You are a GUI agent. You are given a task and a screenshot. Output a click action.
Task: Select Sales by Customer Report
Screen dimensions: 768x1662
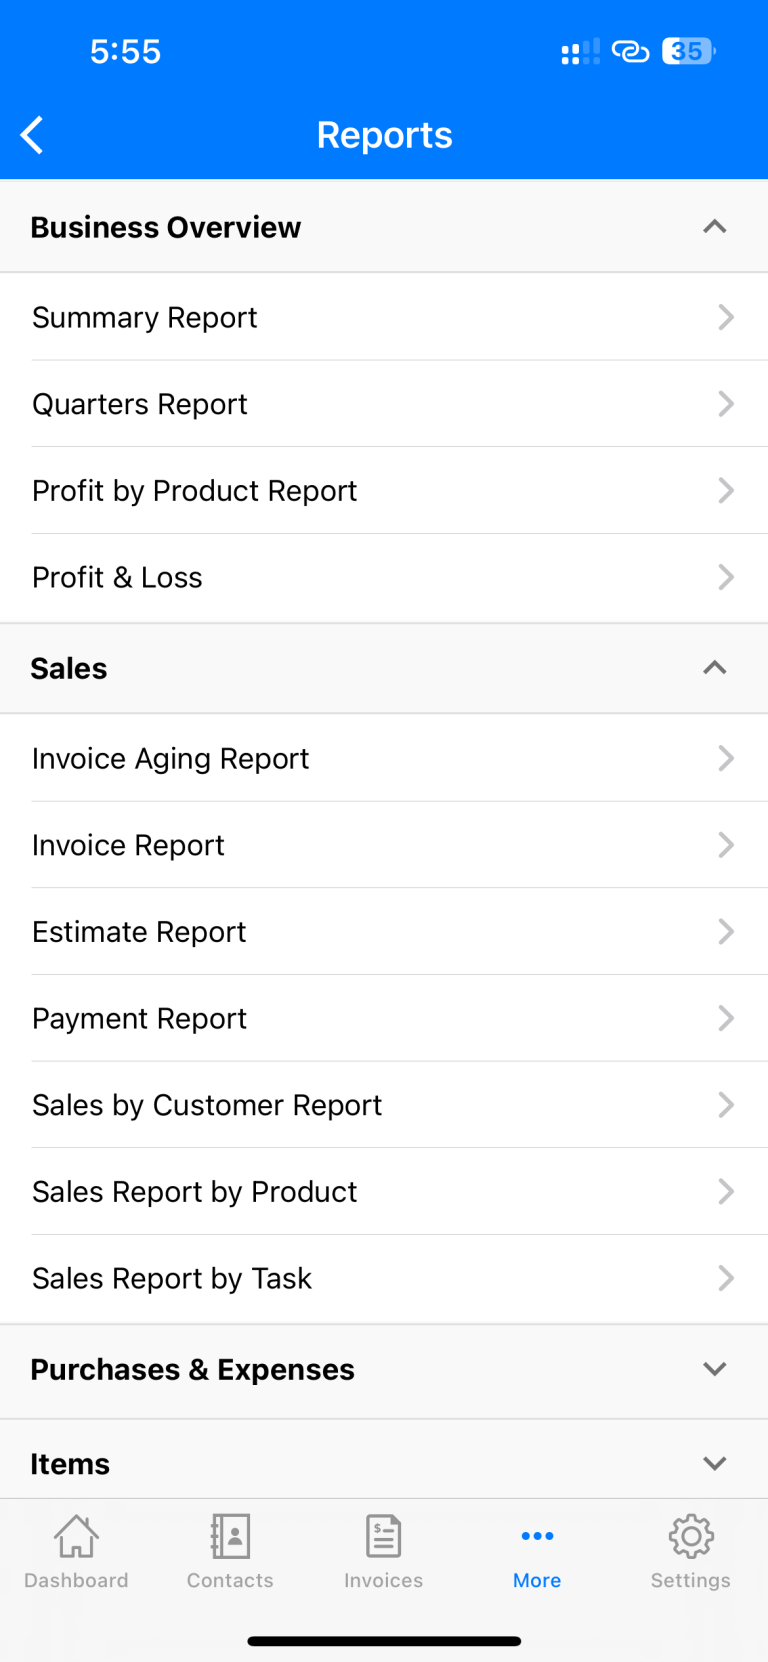click(207, 1105)
